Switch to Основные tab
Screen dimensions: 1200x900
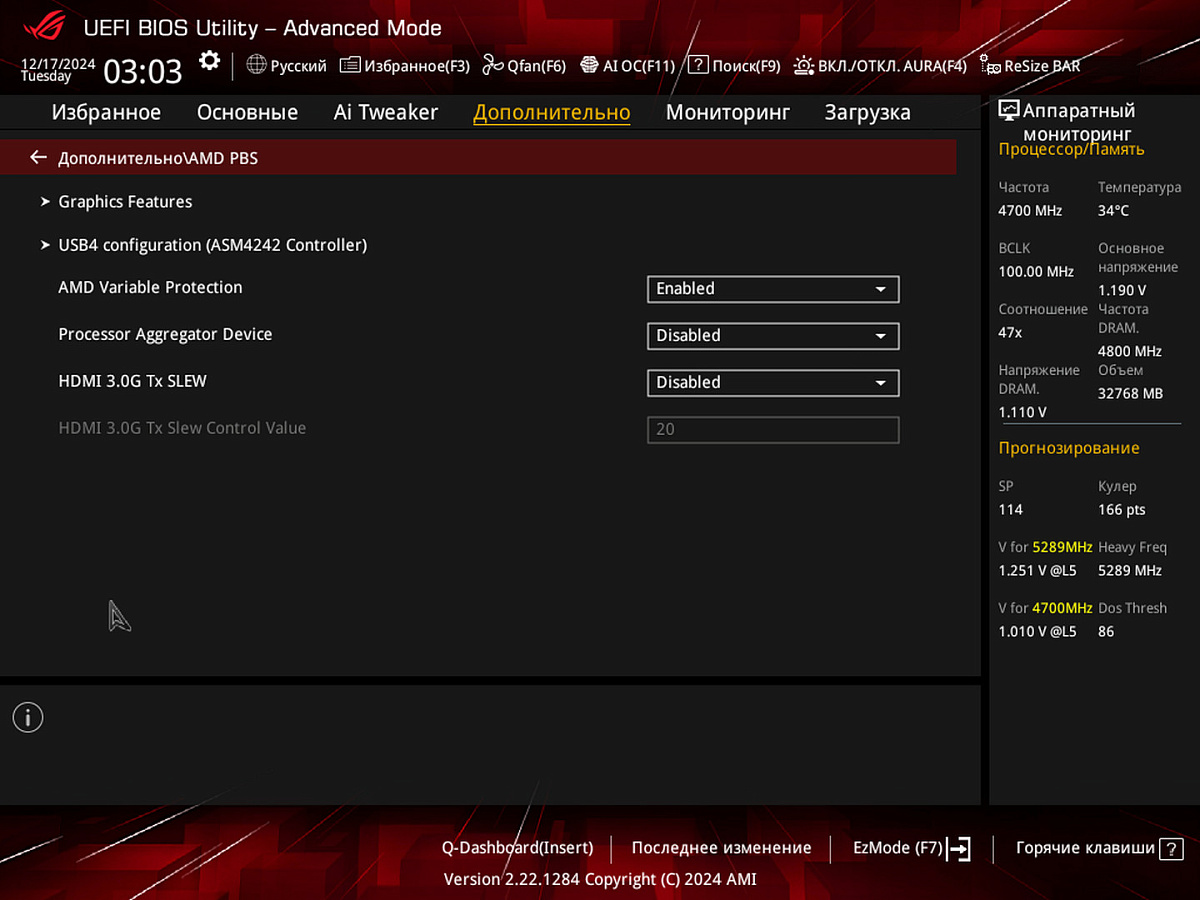pyautogui.click(x=247, y=112)
